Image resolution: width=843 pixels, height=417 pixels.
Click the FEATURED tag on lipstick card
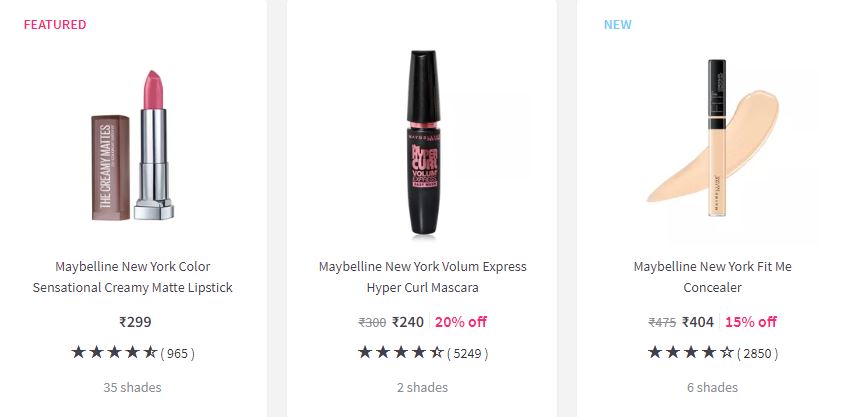55,24
